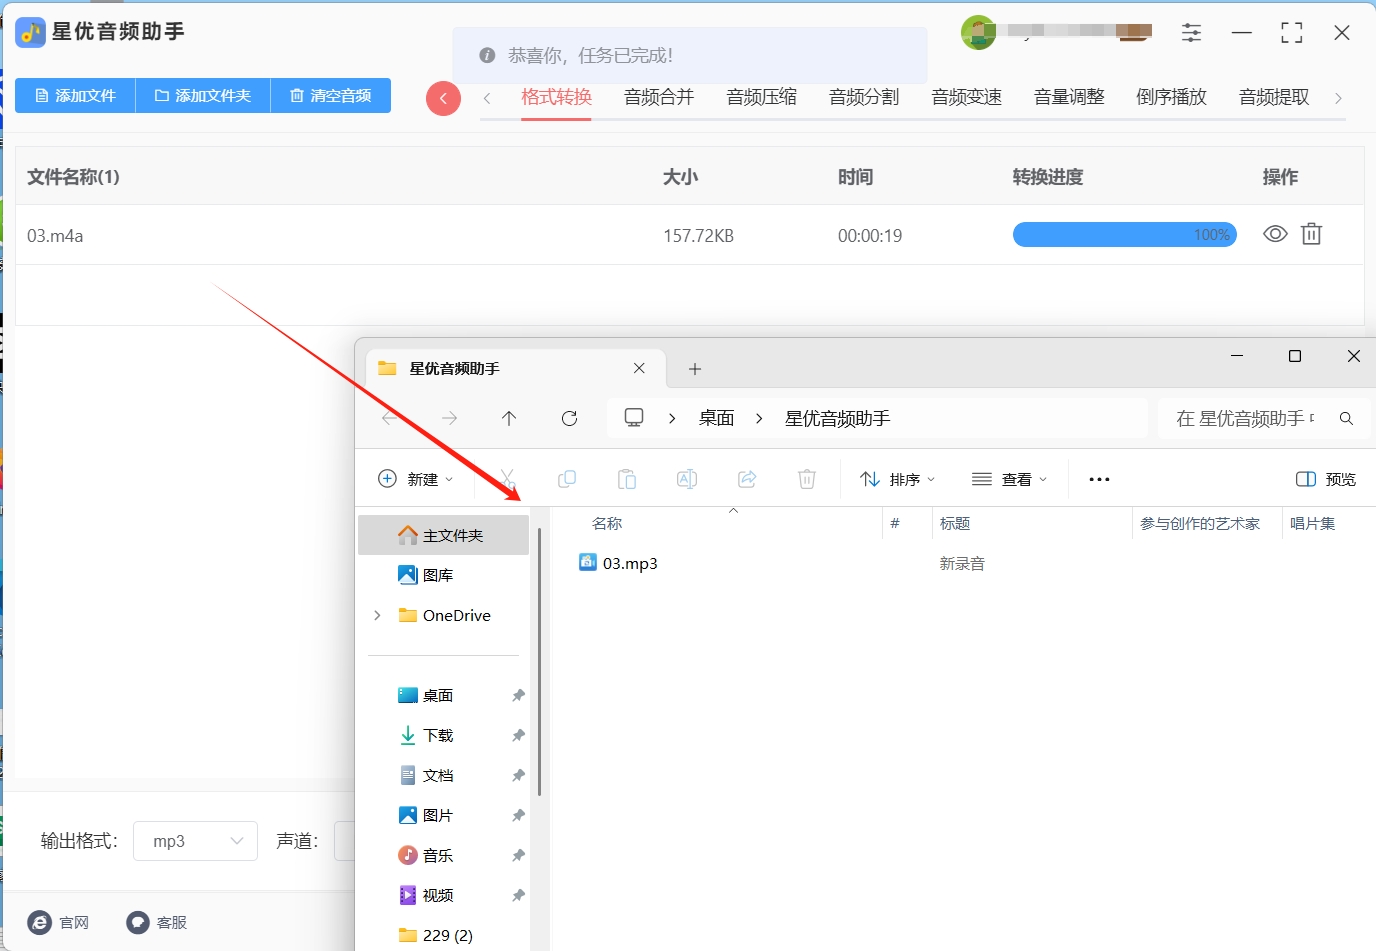1376x951 pixels.
Task: Switch to the 倒序播放 tab
Action: coord(1172,97)
